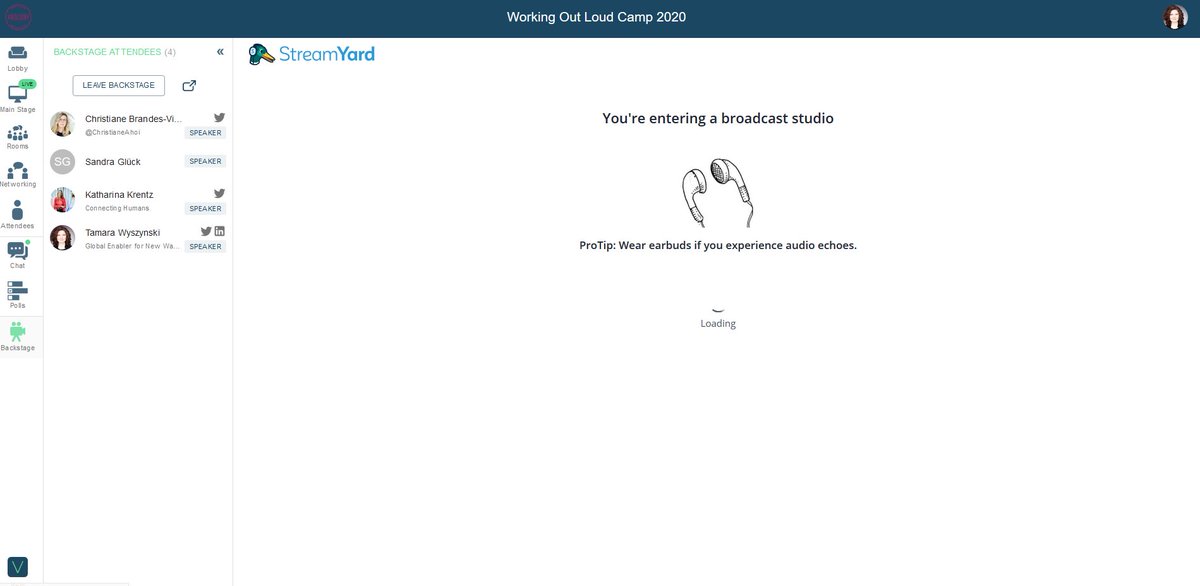1200x586 pixels.
Task: Click the ProTip earbuds text
Action: [x=718, y=245]
